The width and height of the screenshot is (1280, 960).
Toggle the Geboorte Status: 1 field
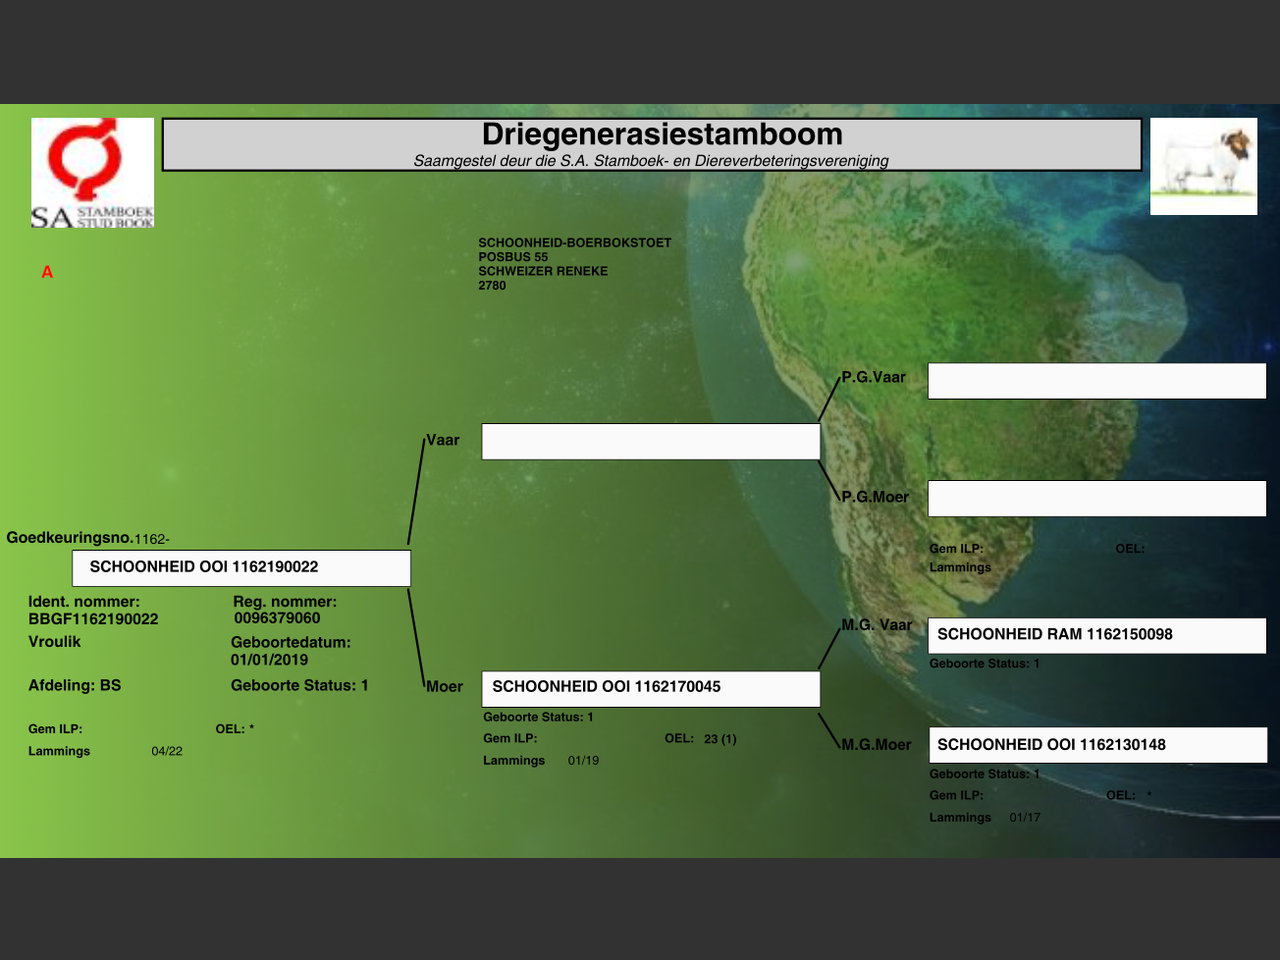(299, 685)
